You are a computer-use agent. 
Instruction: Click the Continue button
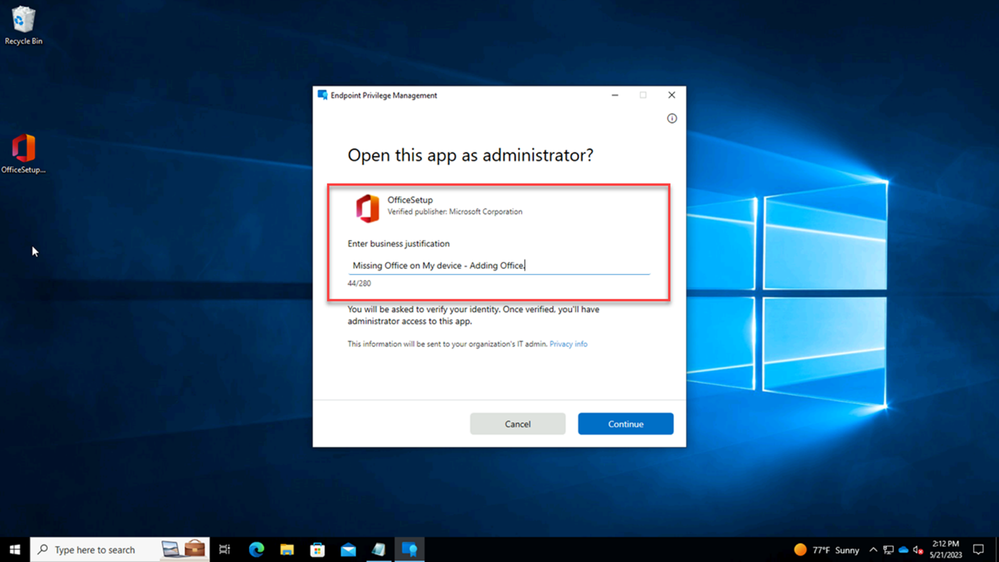[x=625, y=424]
